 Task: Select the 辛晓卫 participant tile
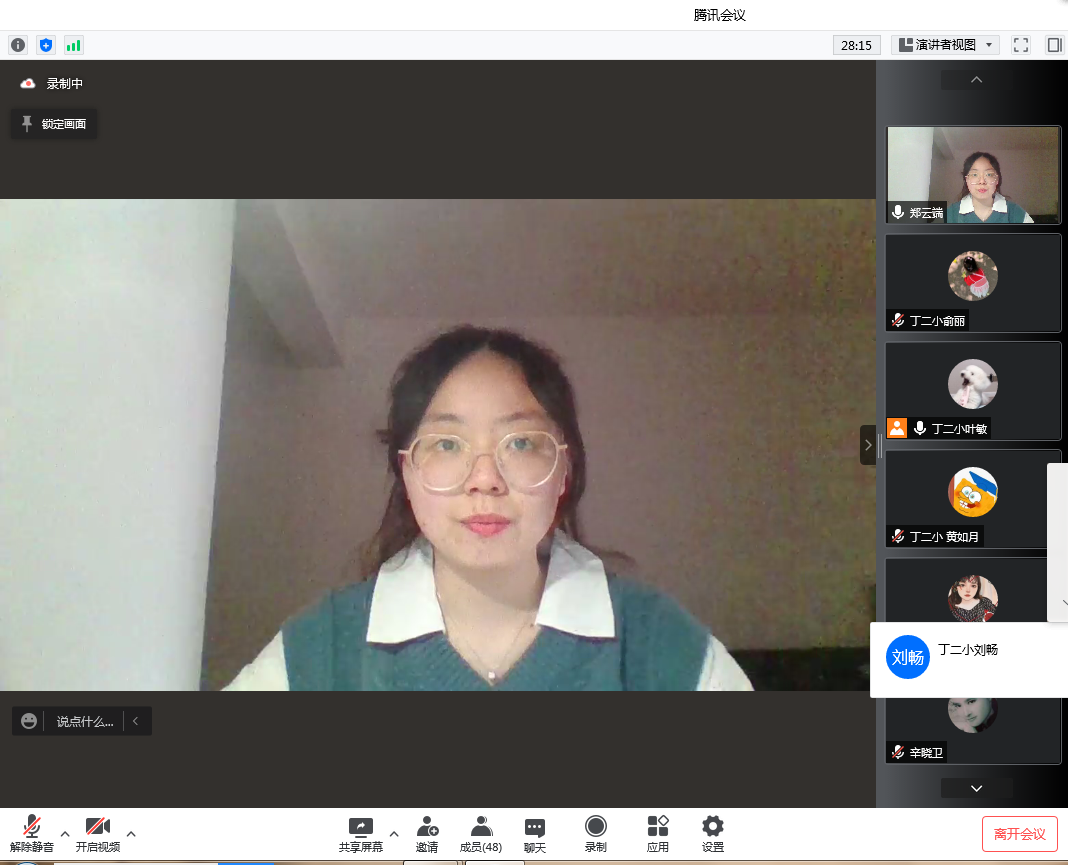coord(973,730)
